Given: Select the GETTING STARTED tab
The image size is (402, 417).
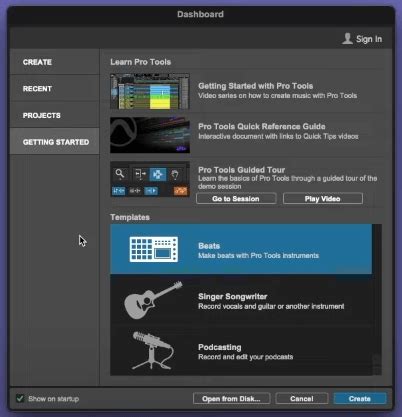Looking at the screenshot, I should coord(55,142).
